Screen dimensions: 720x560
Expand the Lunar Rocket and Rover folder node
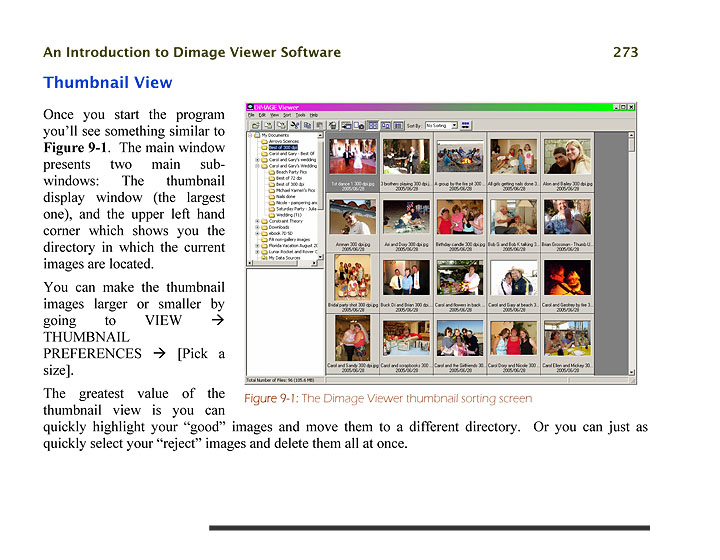click(x=257, y=252)
